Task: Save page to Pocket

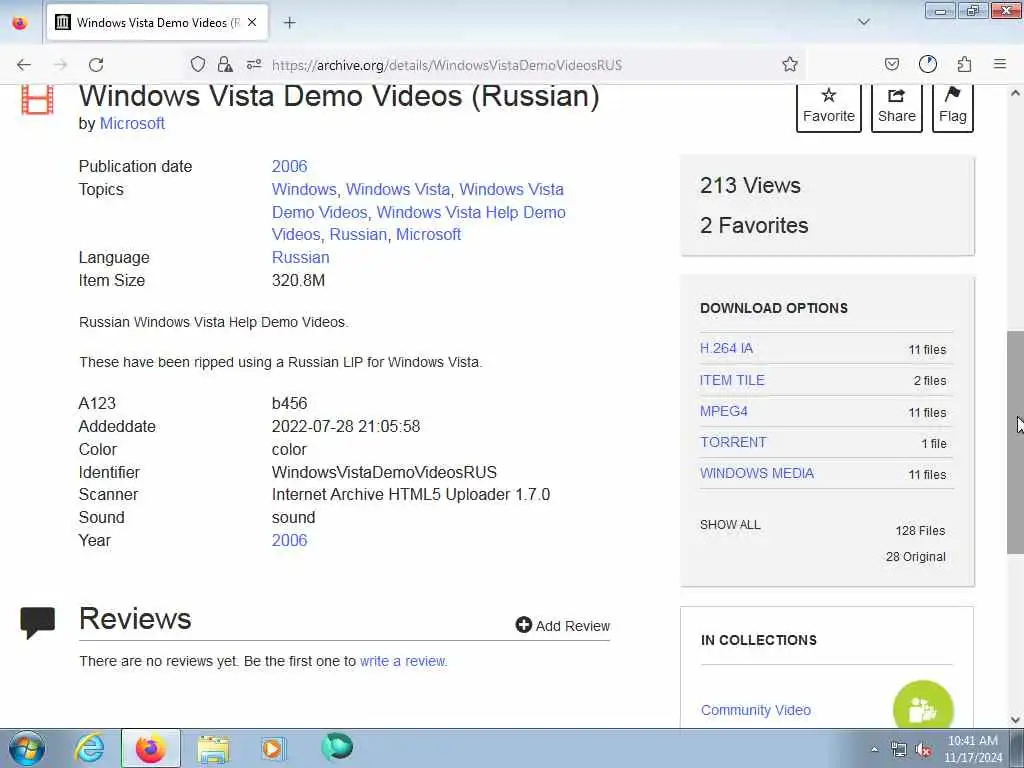Action: (x=891, y=64)
